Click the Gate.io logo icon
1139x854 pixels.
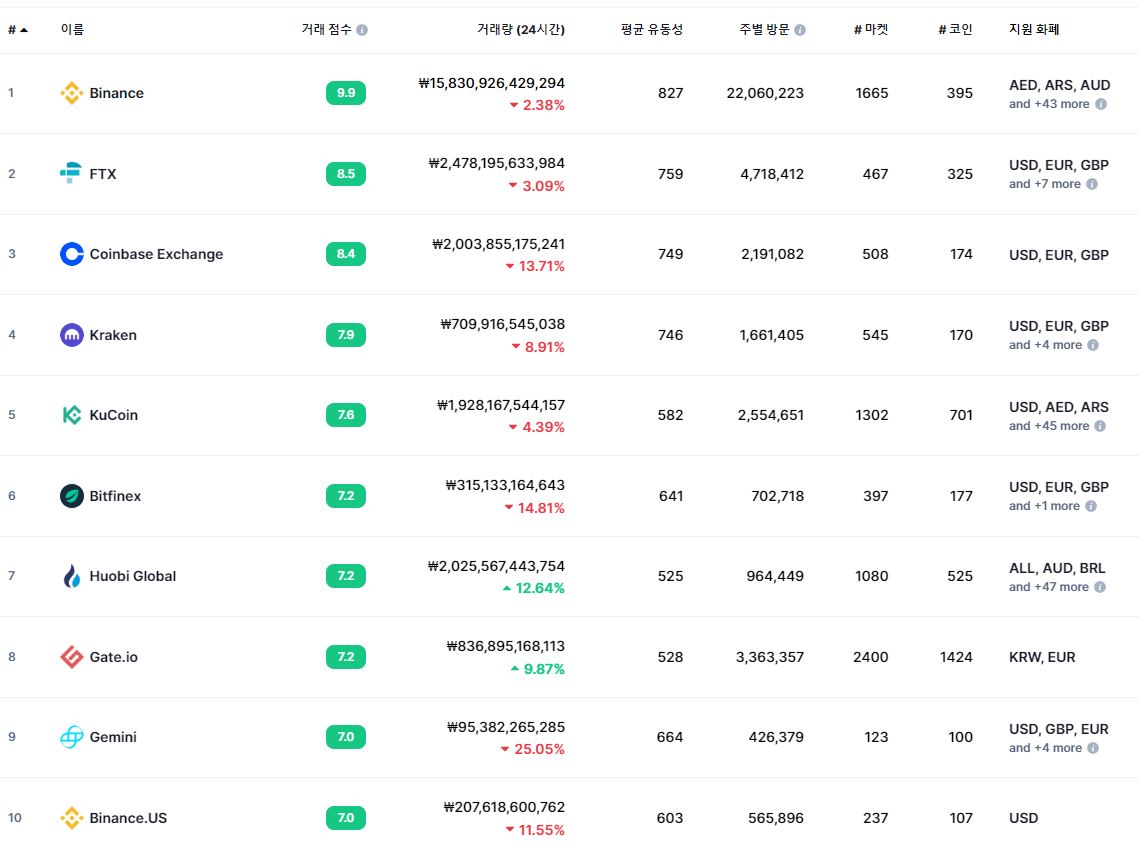(x=71, y=656)
